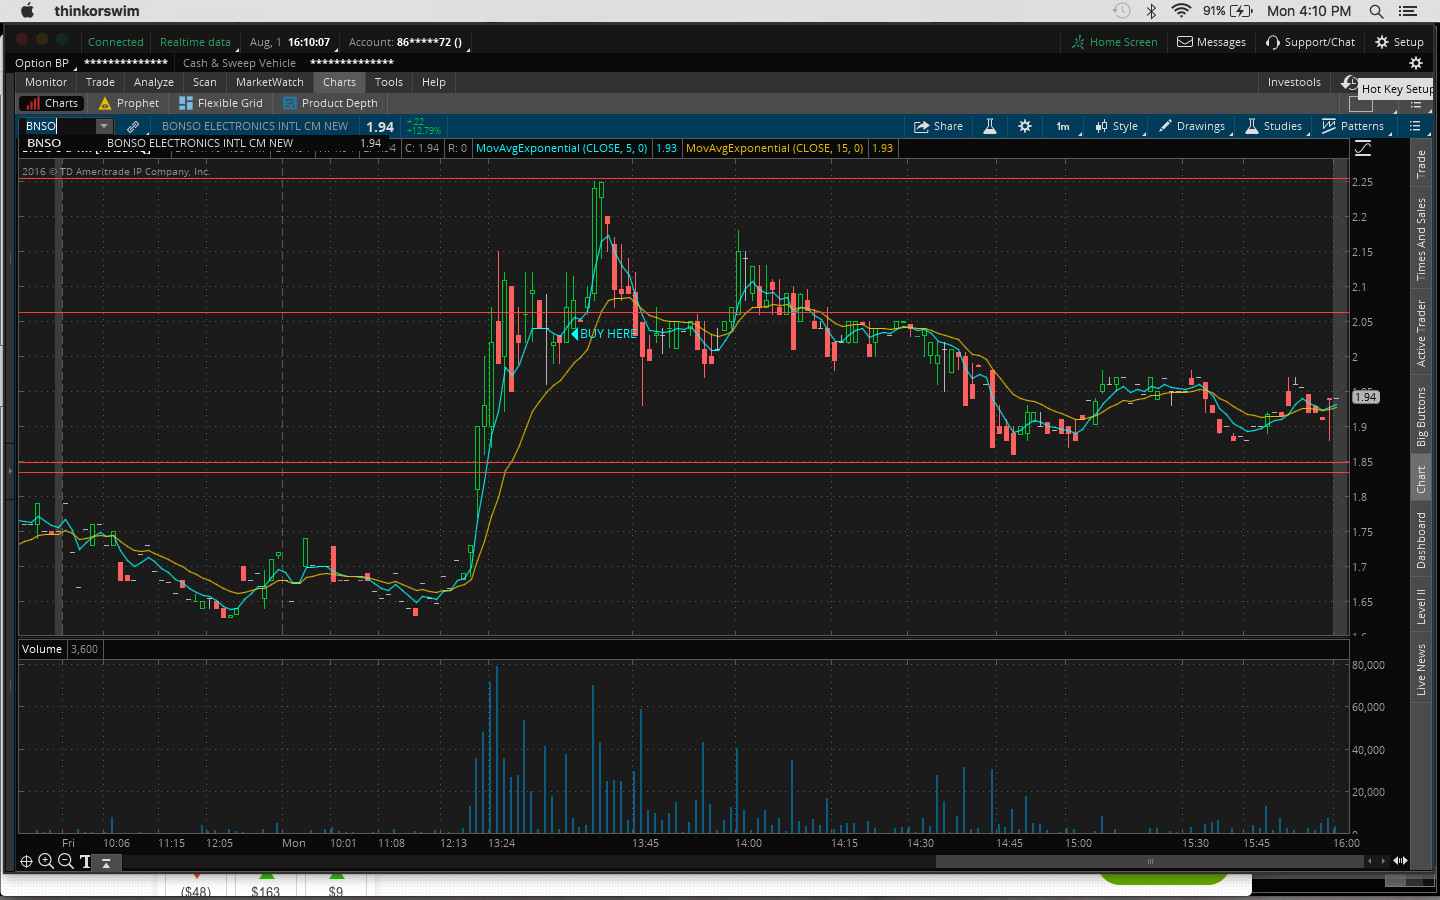Click the account info gear icon

click(1416, 63)
